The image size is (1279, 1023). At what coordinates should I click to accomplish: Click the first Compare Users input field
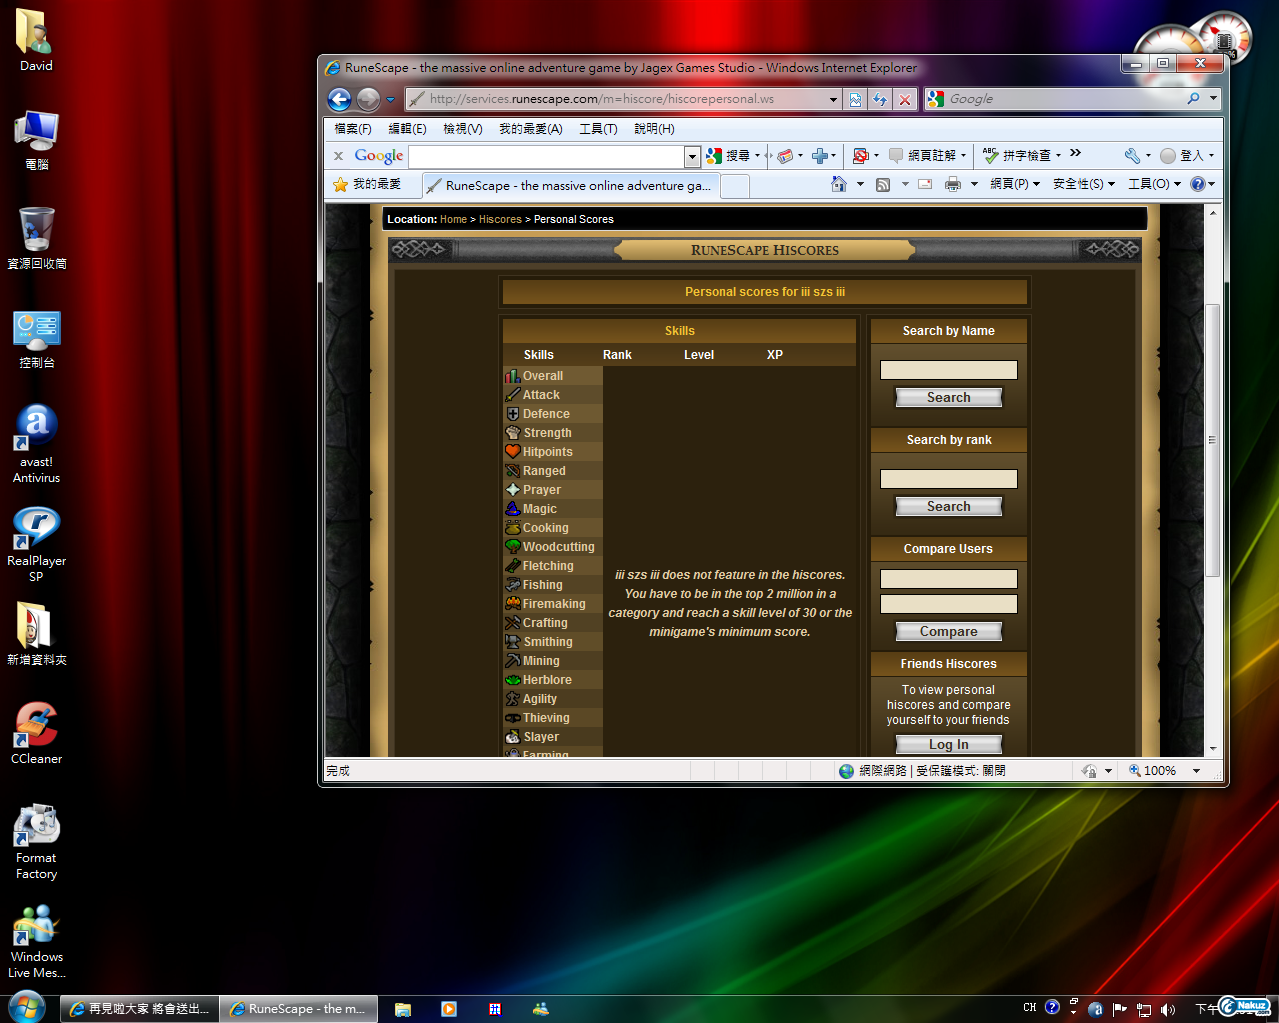[948, 579]
